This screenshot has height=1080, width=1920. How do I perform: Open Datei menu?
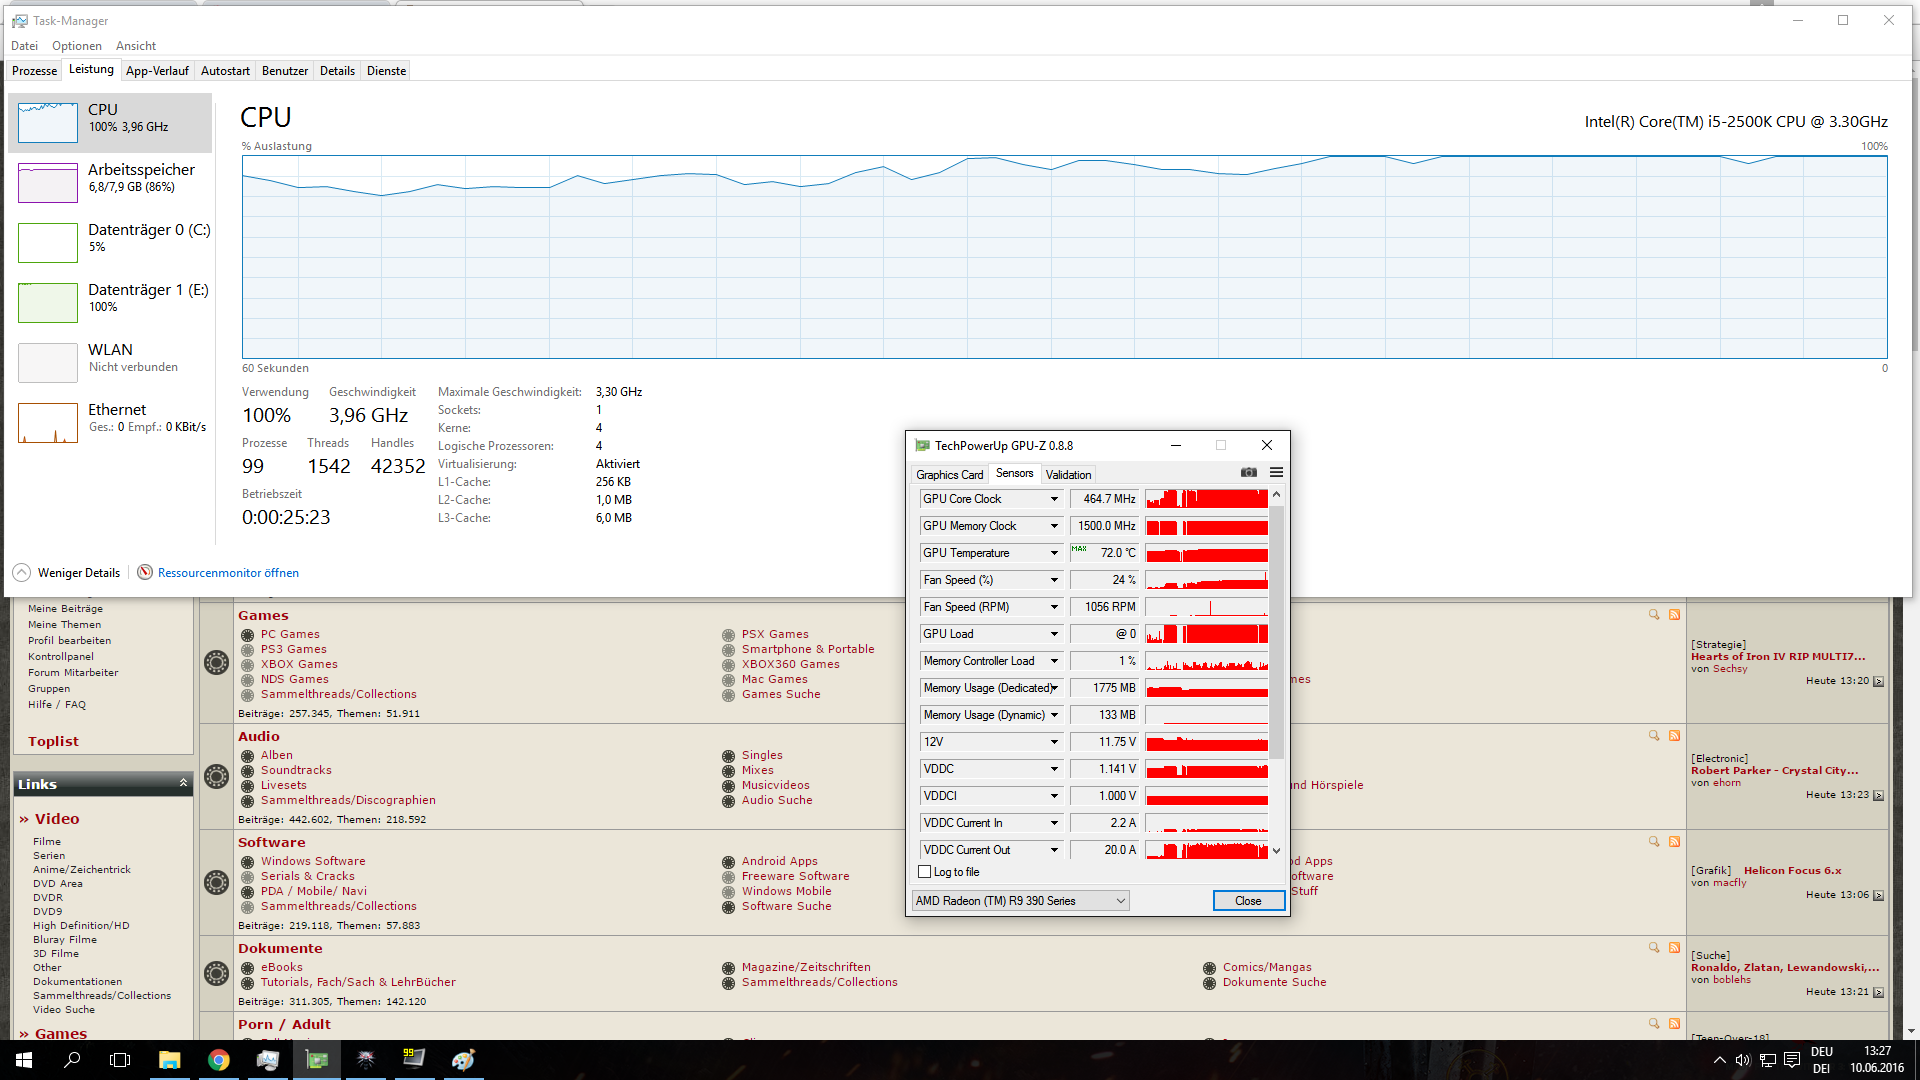(x=24, y=46)
